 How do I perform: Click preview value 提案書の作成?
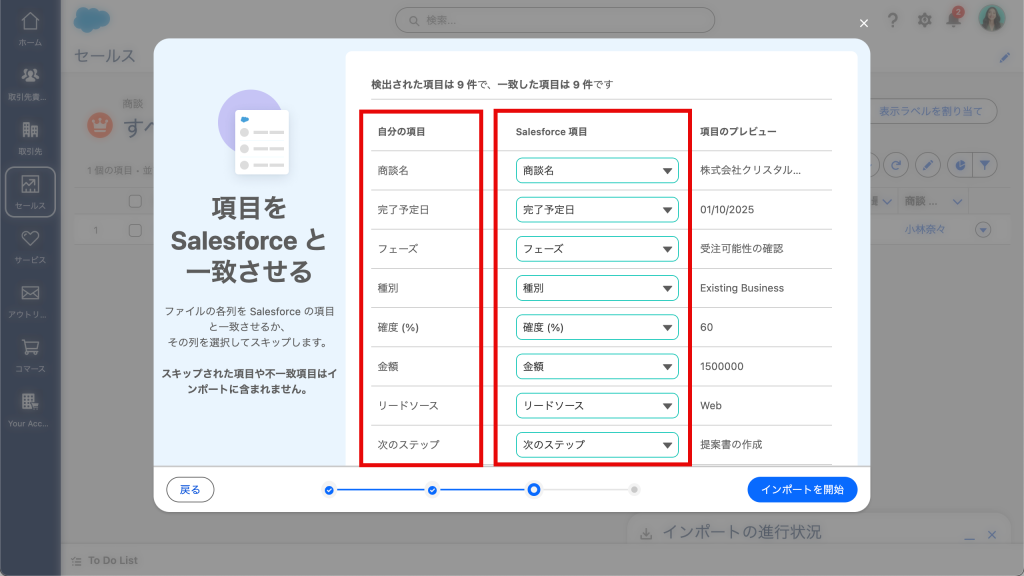(731, 445)
